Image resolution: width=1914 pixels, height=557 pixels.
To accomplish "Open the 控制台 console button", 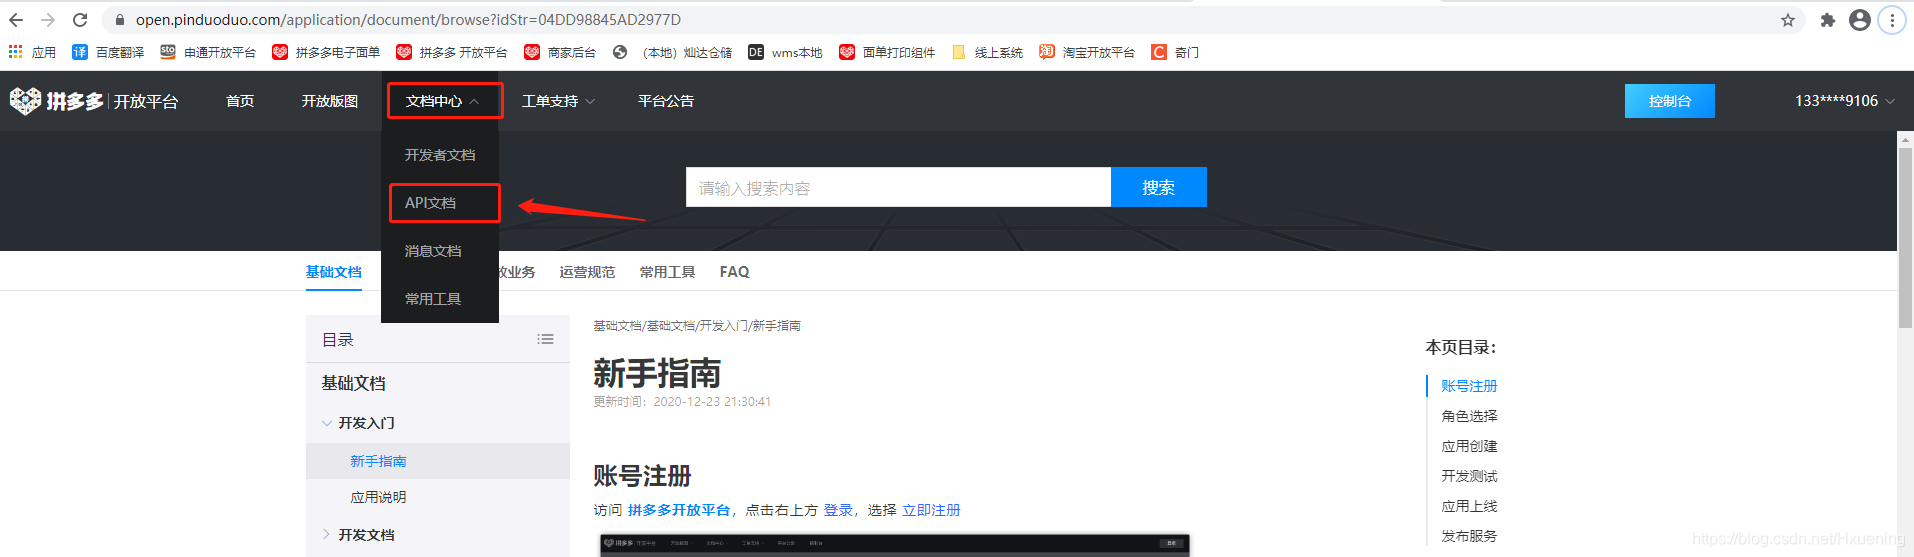I will [1669, 101].
